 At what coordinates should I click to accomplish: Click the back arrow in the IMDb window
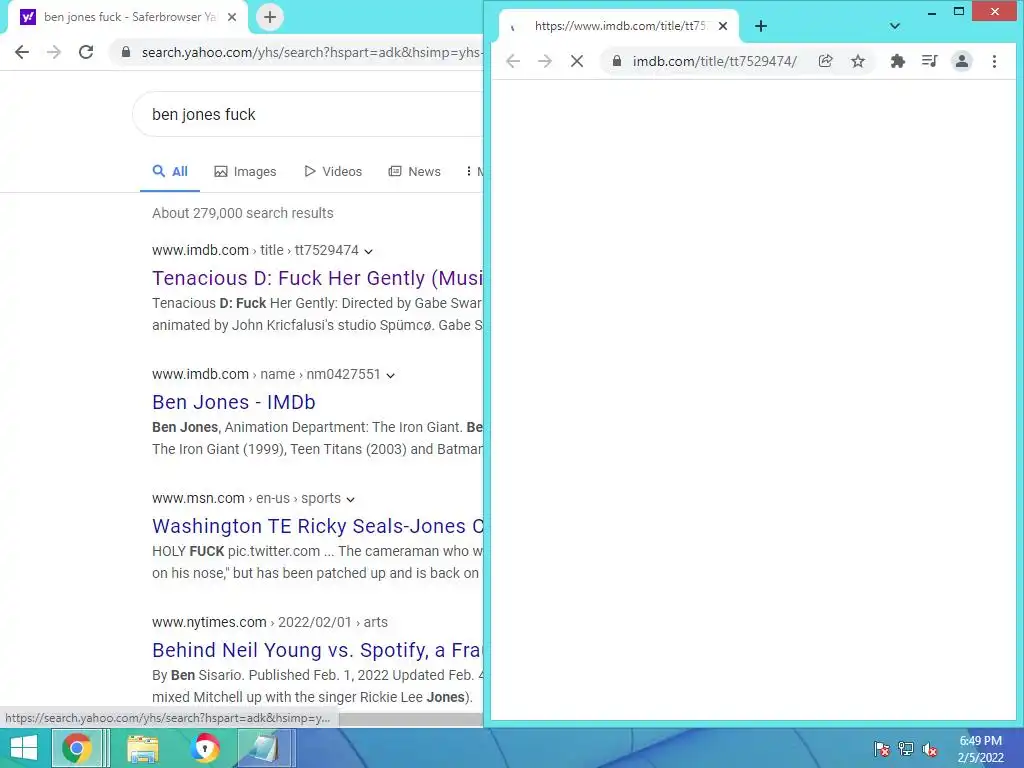coord(513,61)
